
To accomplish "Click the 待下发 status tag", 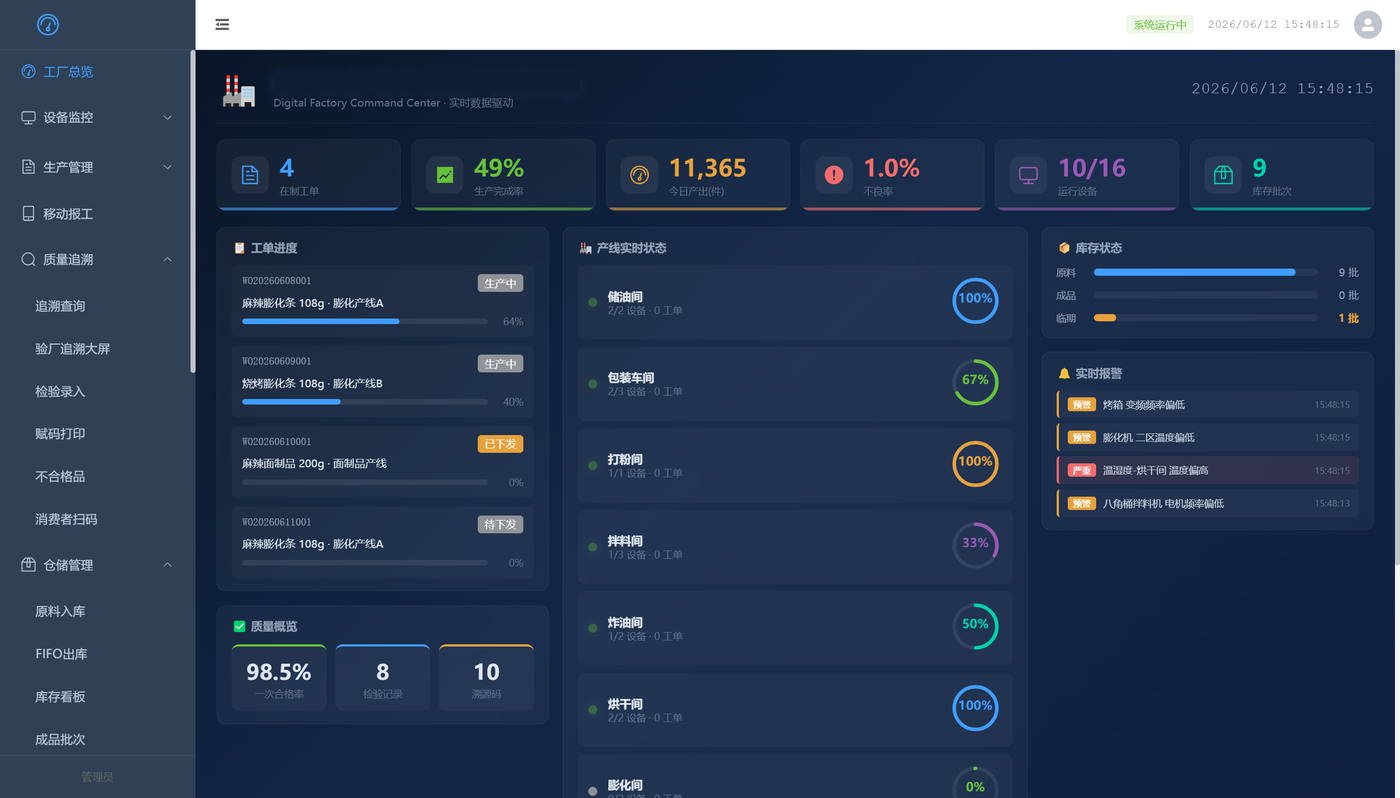I will pos(500,524).
